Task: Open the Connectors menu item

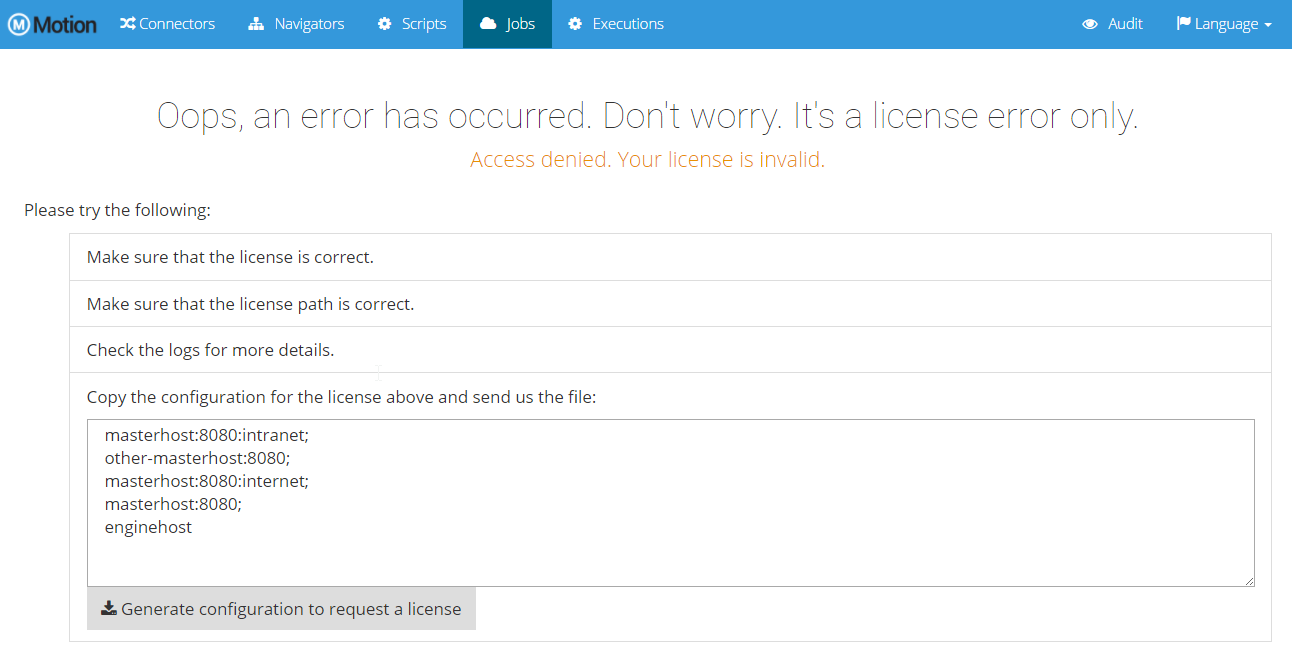Action: [168, 24]
